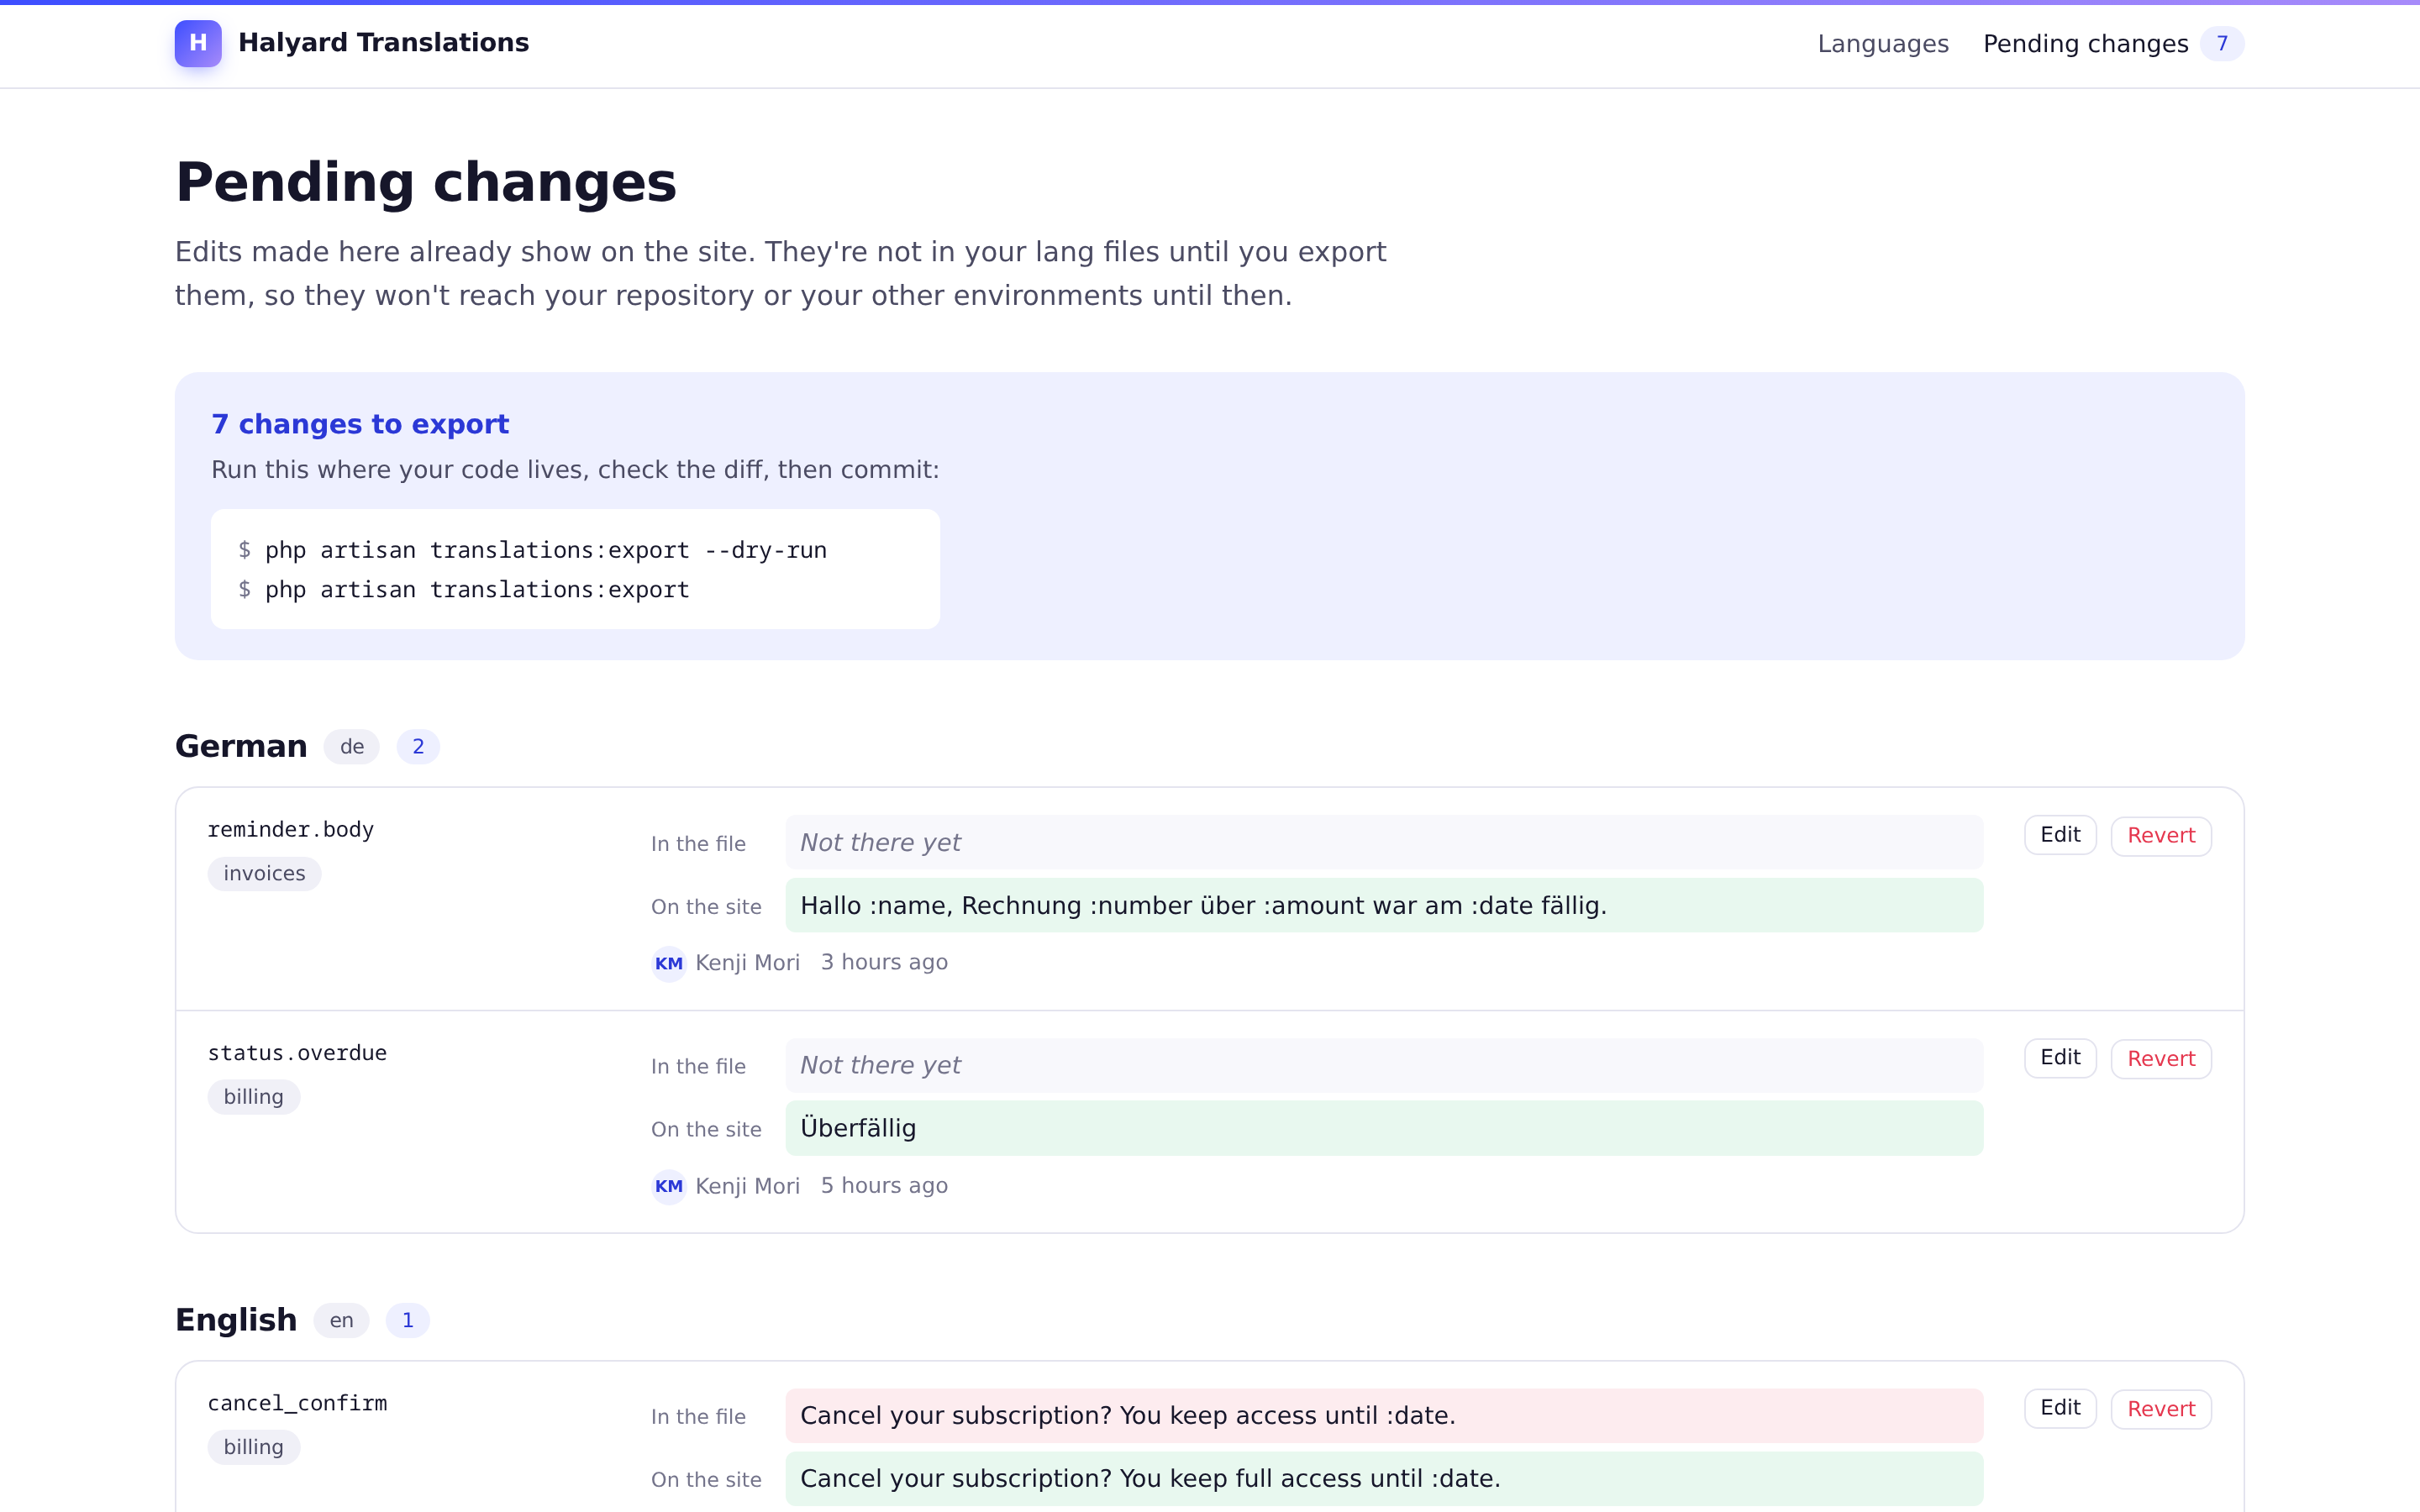This screenshot has height=1512, width=2420.
Task: Click the 'keep full access' site value
Action: pyautogui.click(x=1384, y=1478)
